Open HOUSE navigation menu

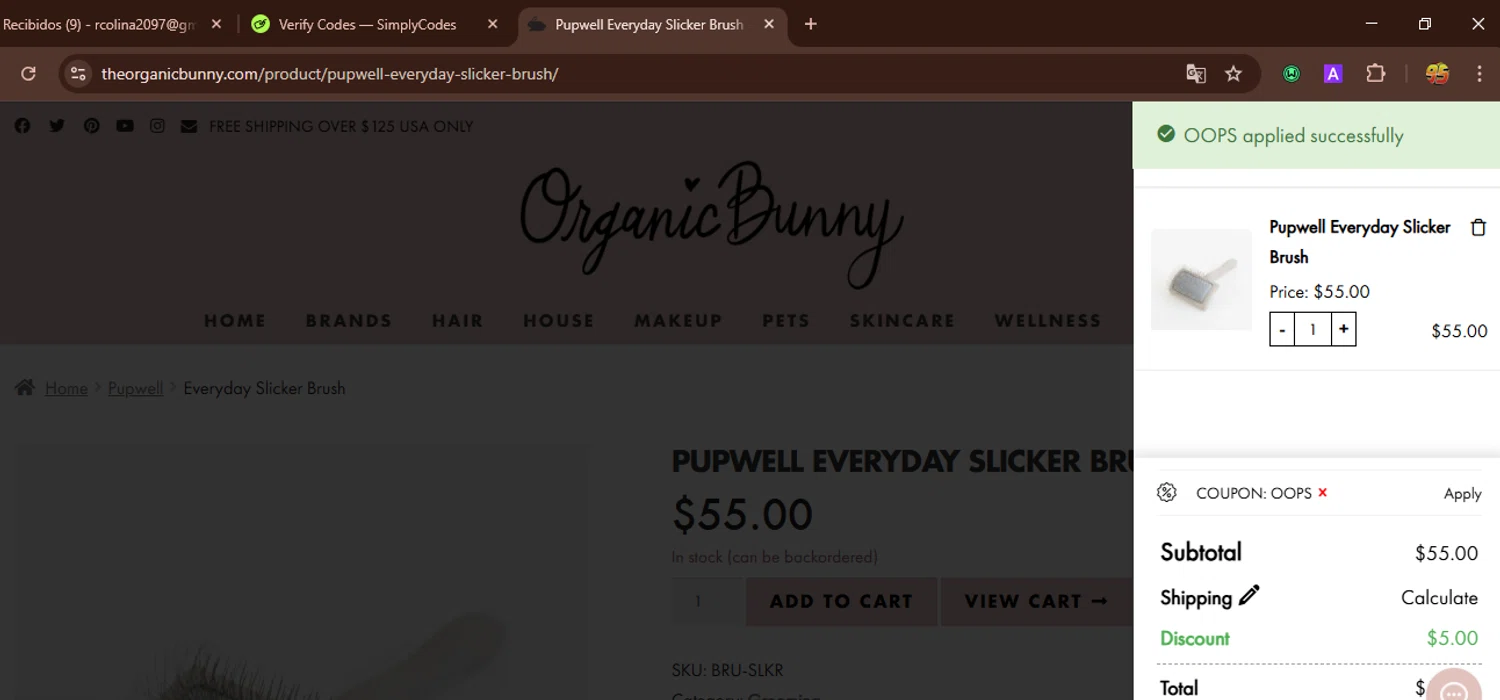(558, 321)
